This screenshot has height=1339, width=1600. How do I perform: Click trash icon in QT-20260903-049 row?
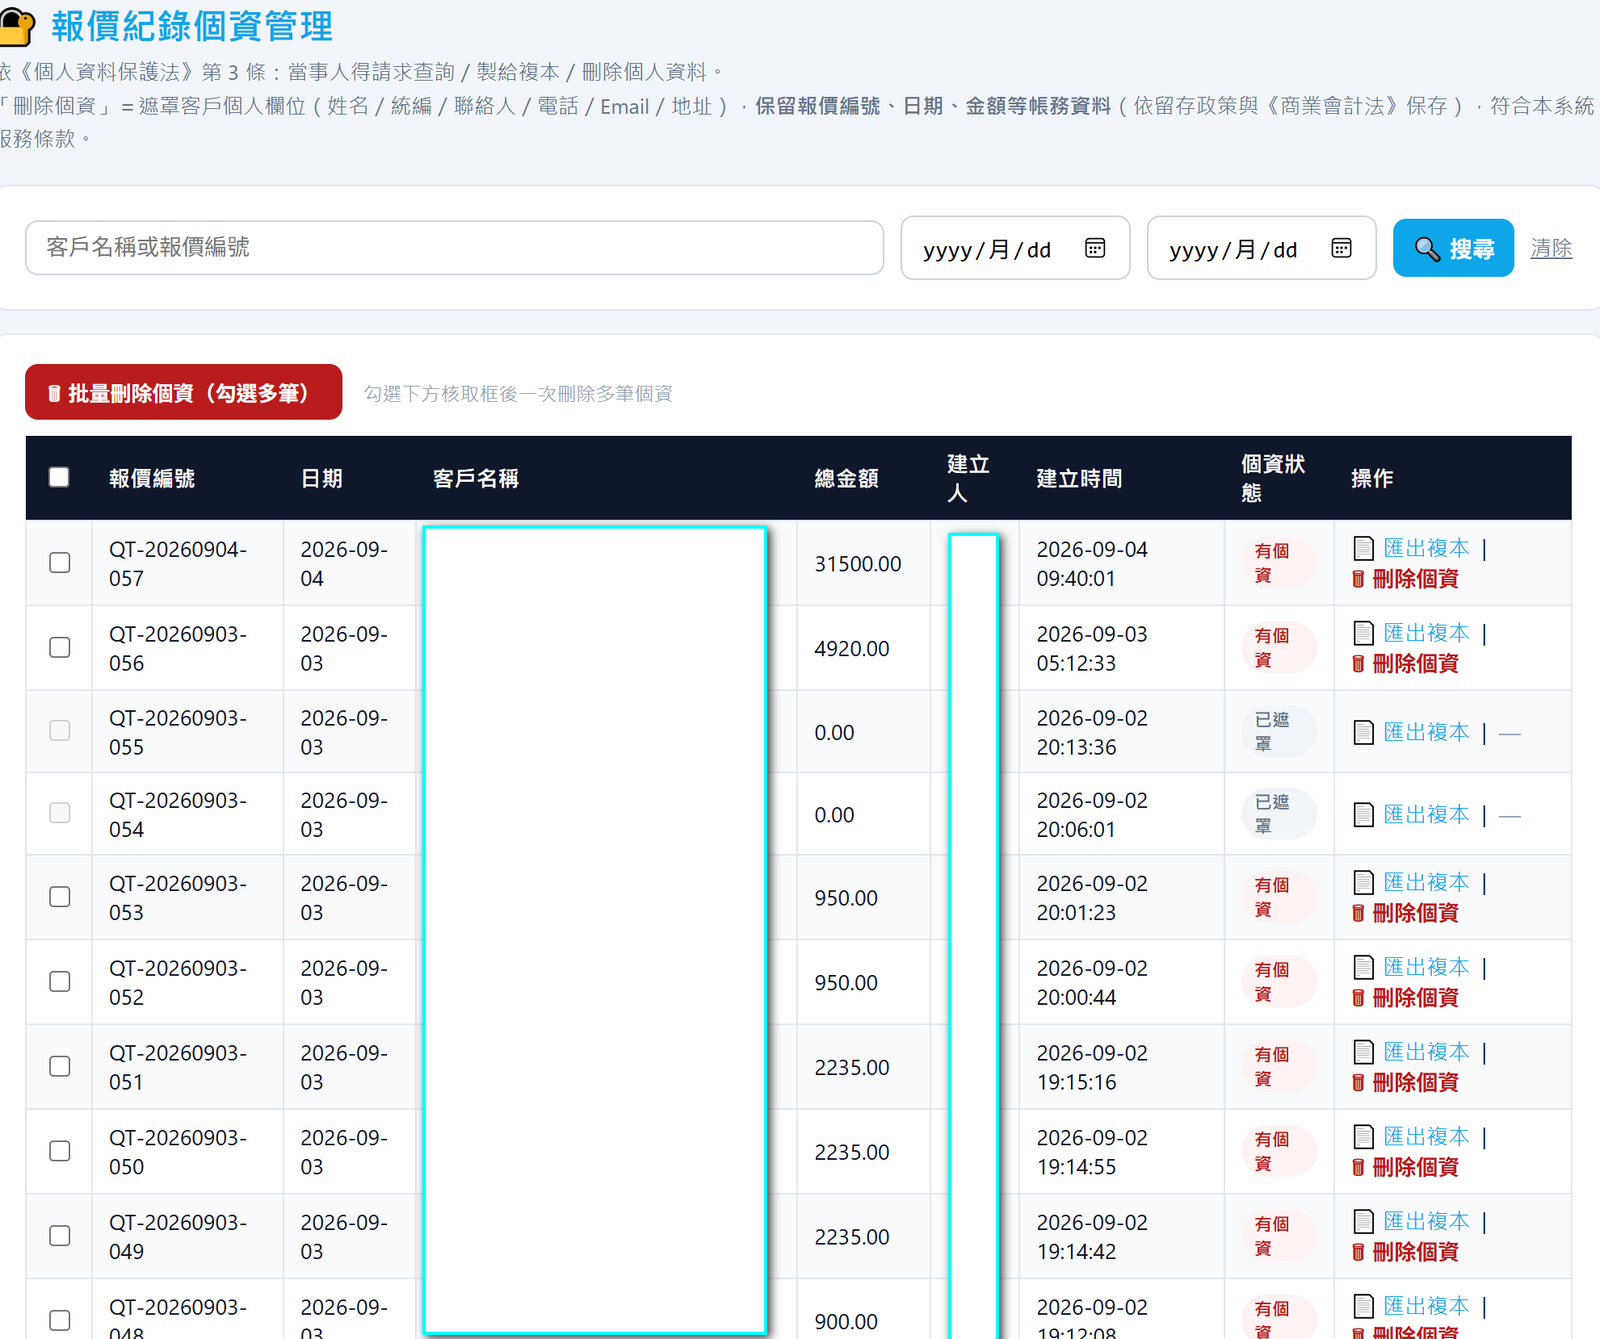coord(1358,1252)
